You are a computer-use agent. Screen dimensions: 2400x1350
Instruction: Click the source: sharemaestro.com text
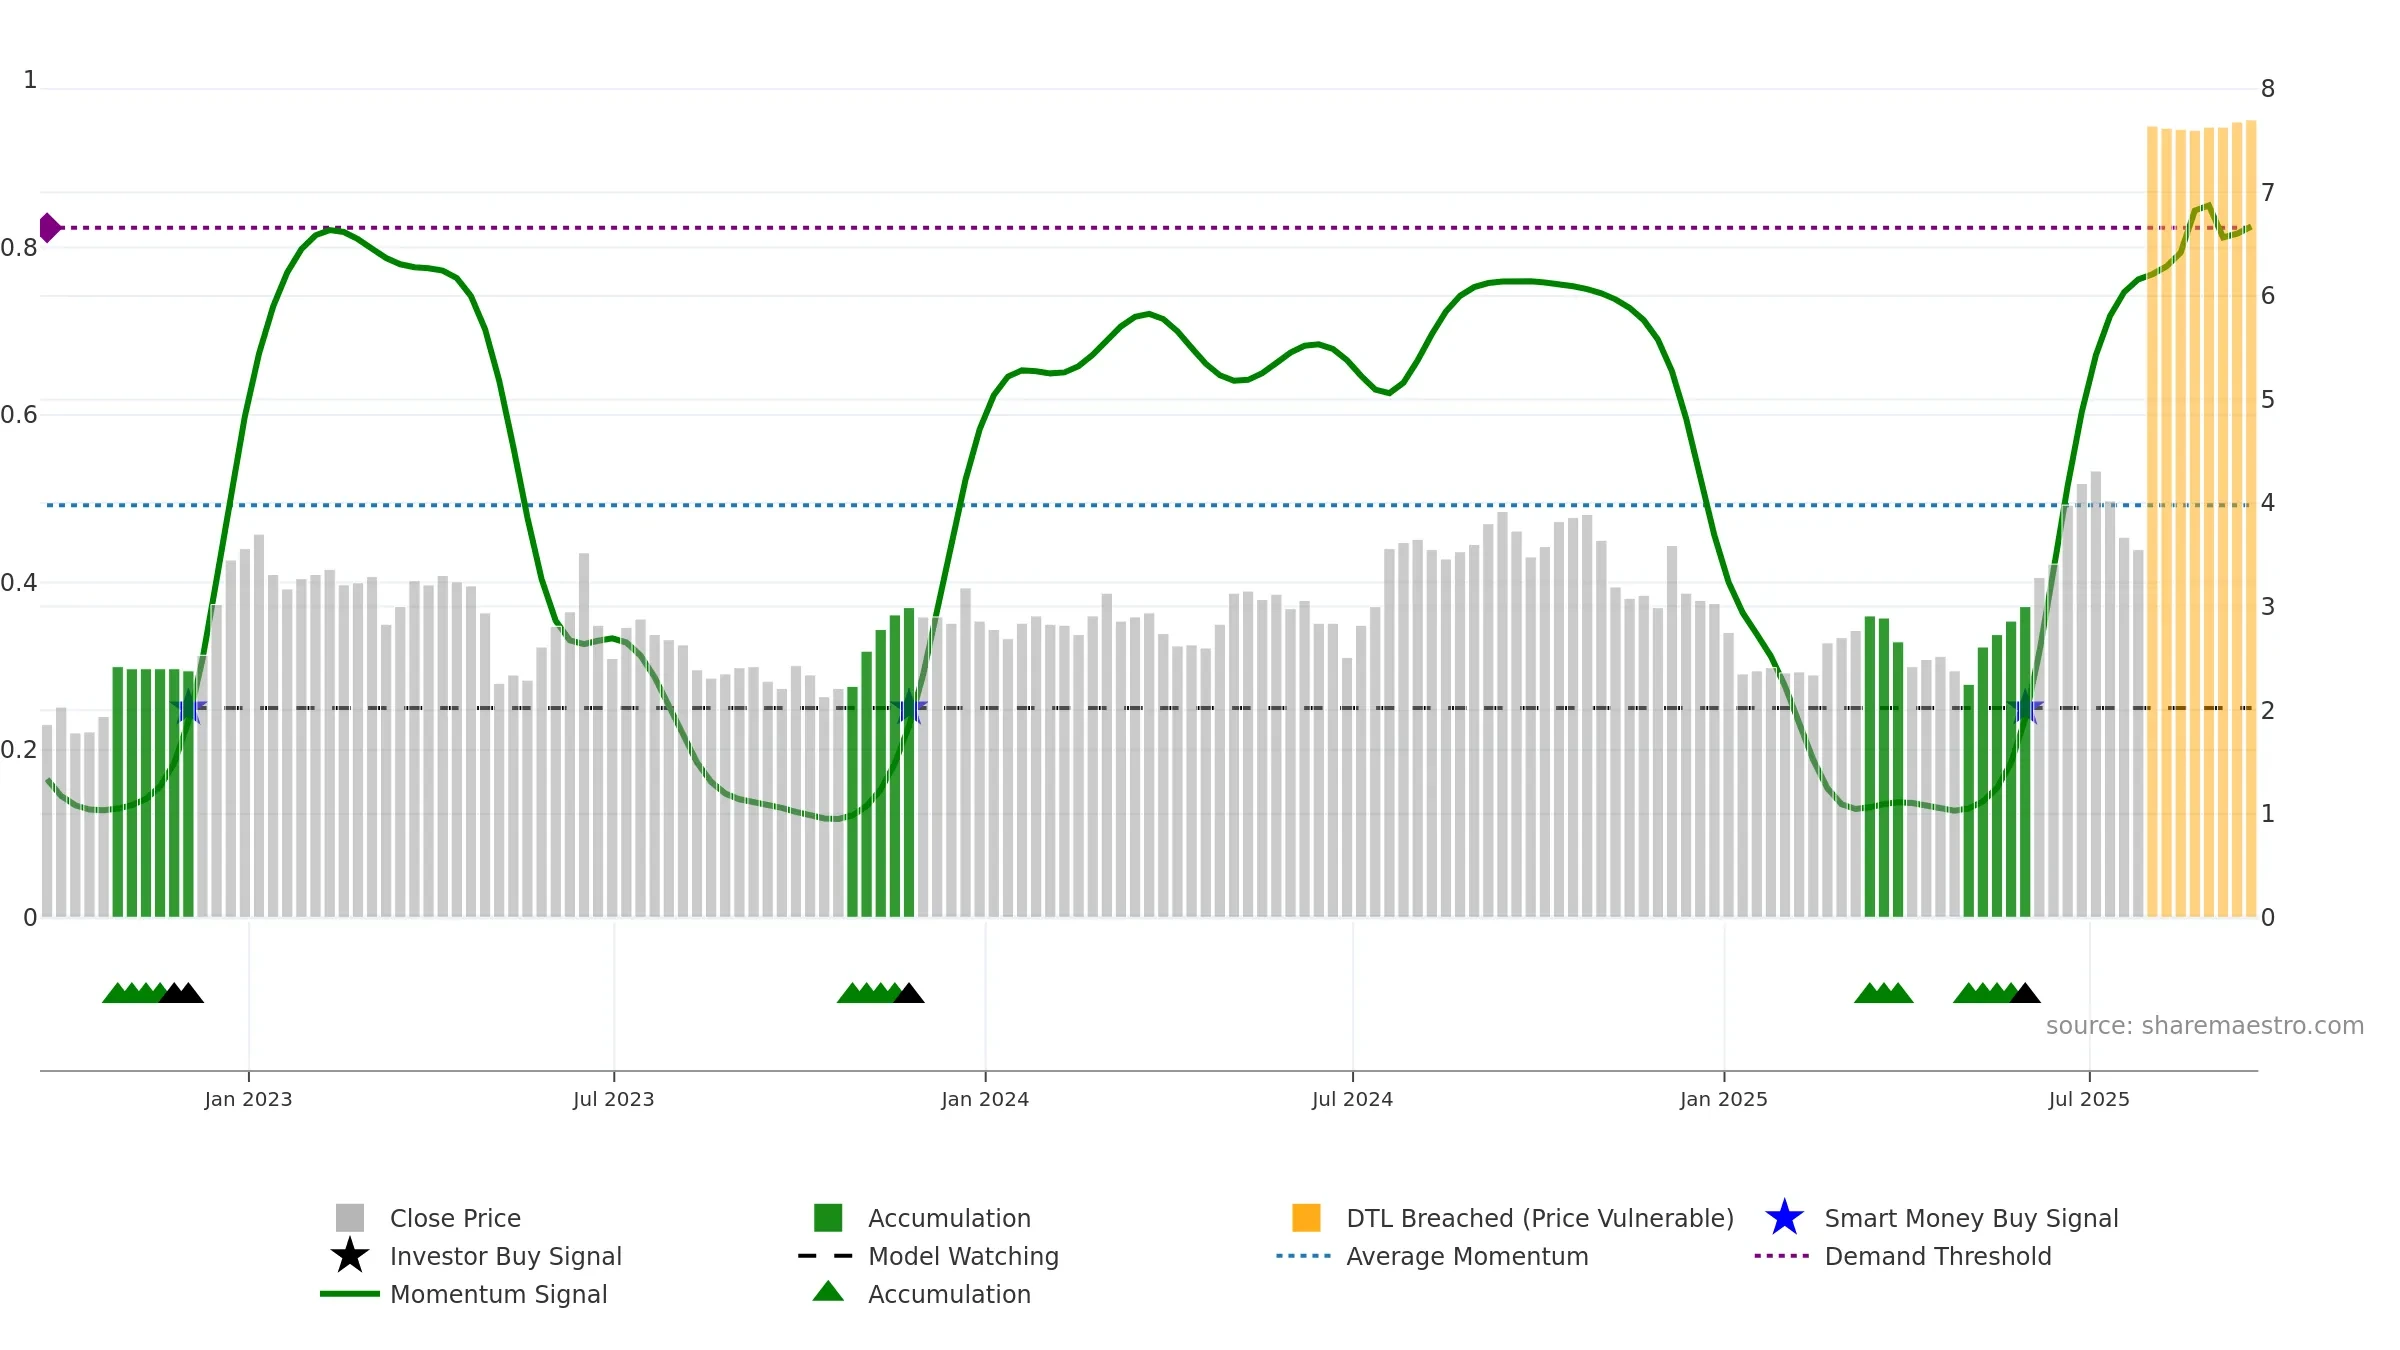2205,1026
